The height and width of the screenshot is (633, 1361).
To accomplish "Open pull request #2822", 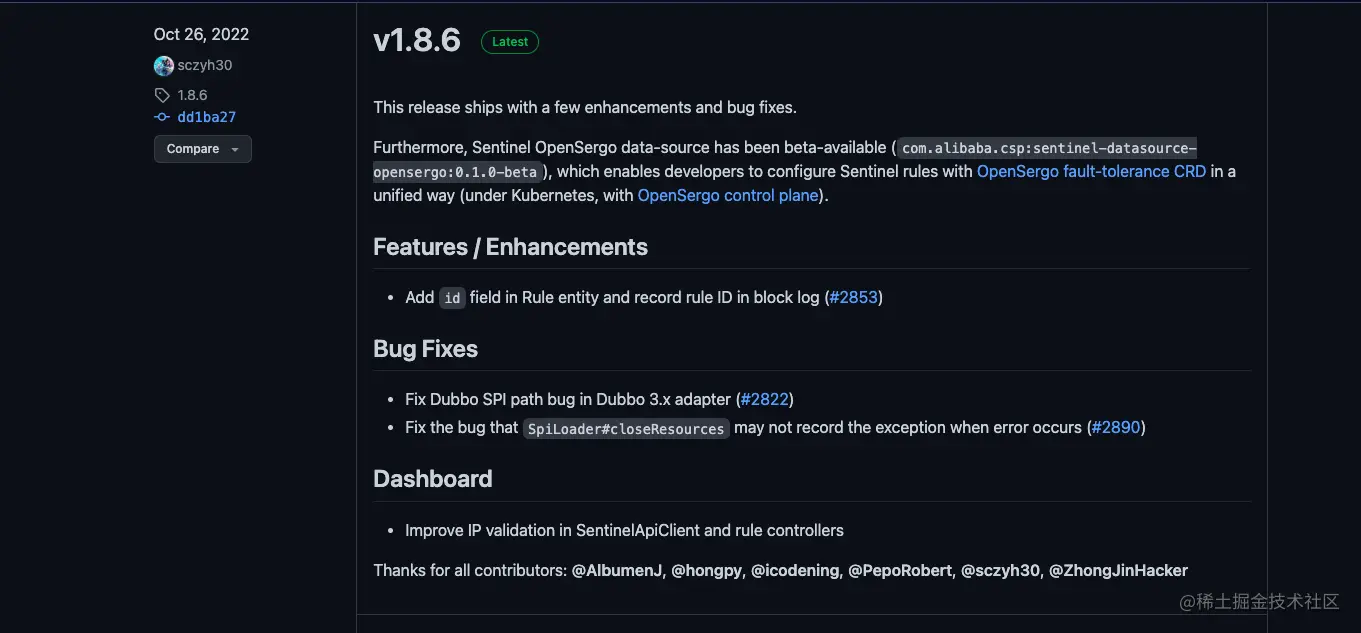I will [764, 399].
